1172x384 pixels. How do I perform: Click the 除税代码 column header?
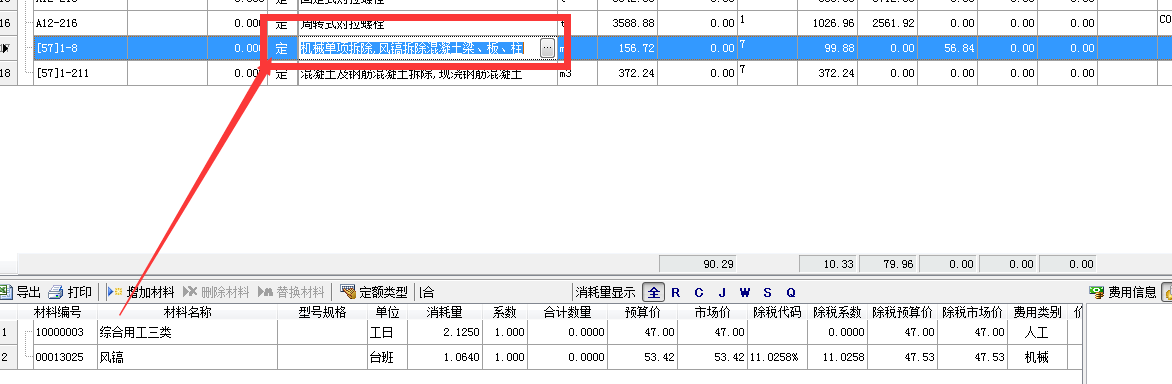pyautogui.click(x=778, y=312)
